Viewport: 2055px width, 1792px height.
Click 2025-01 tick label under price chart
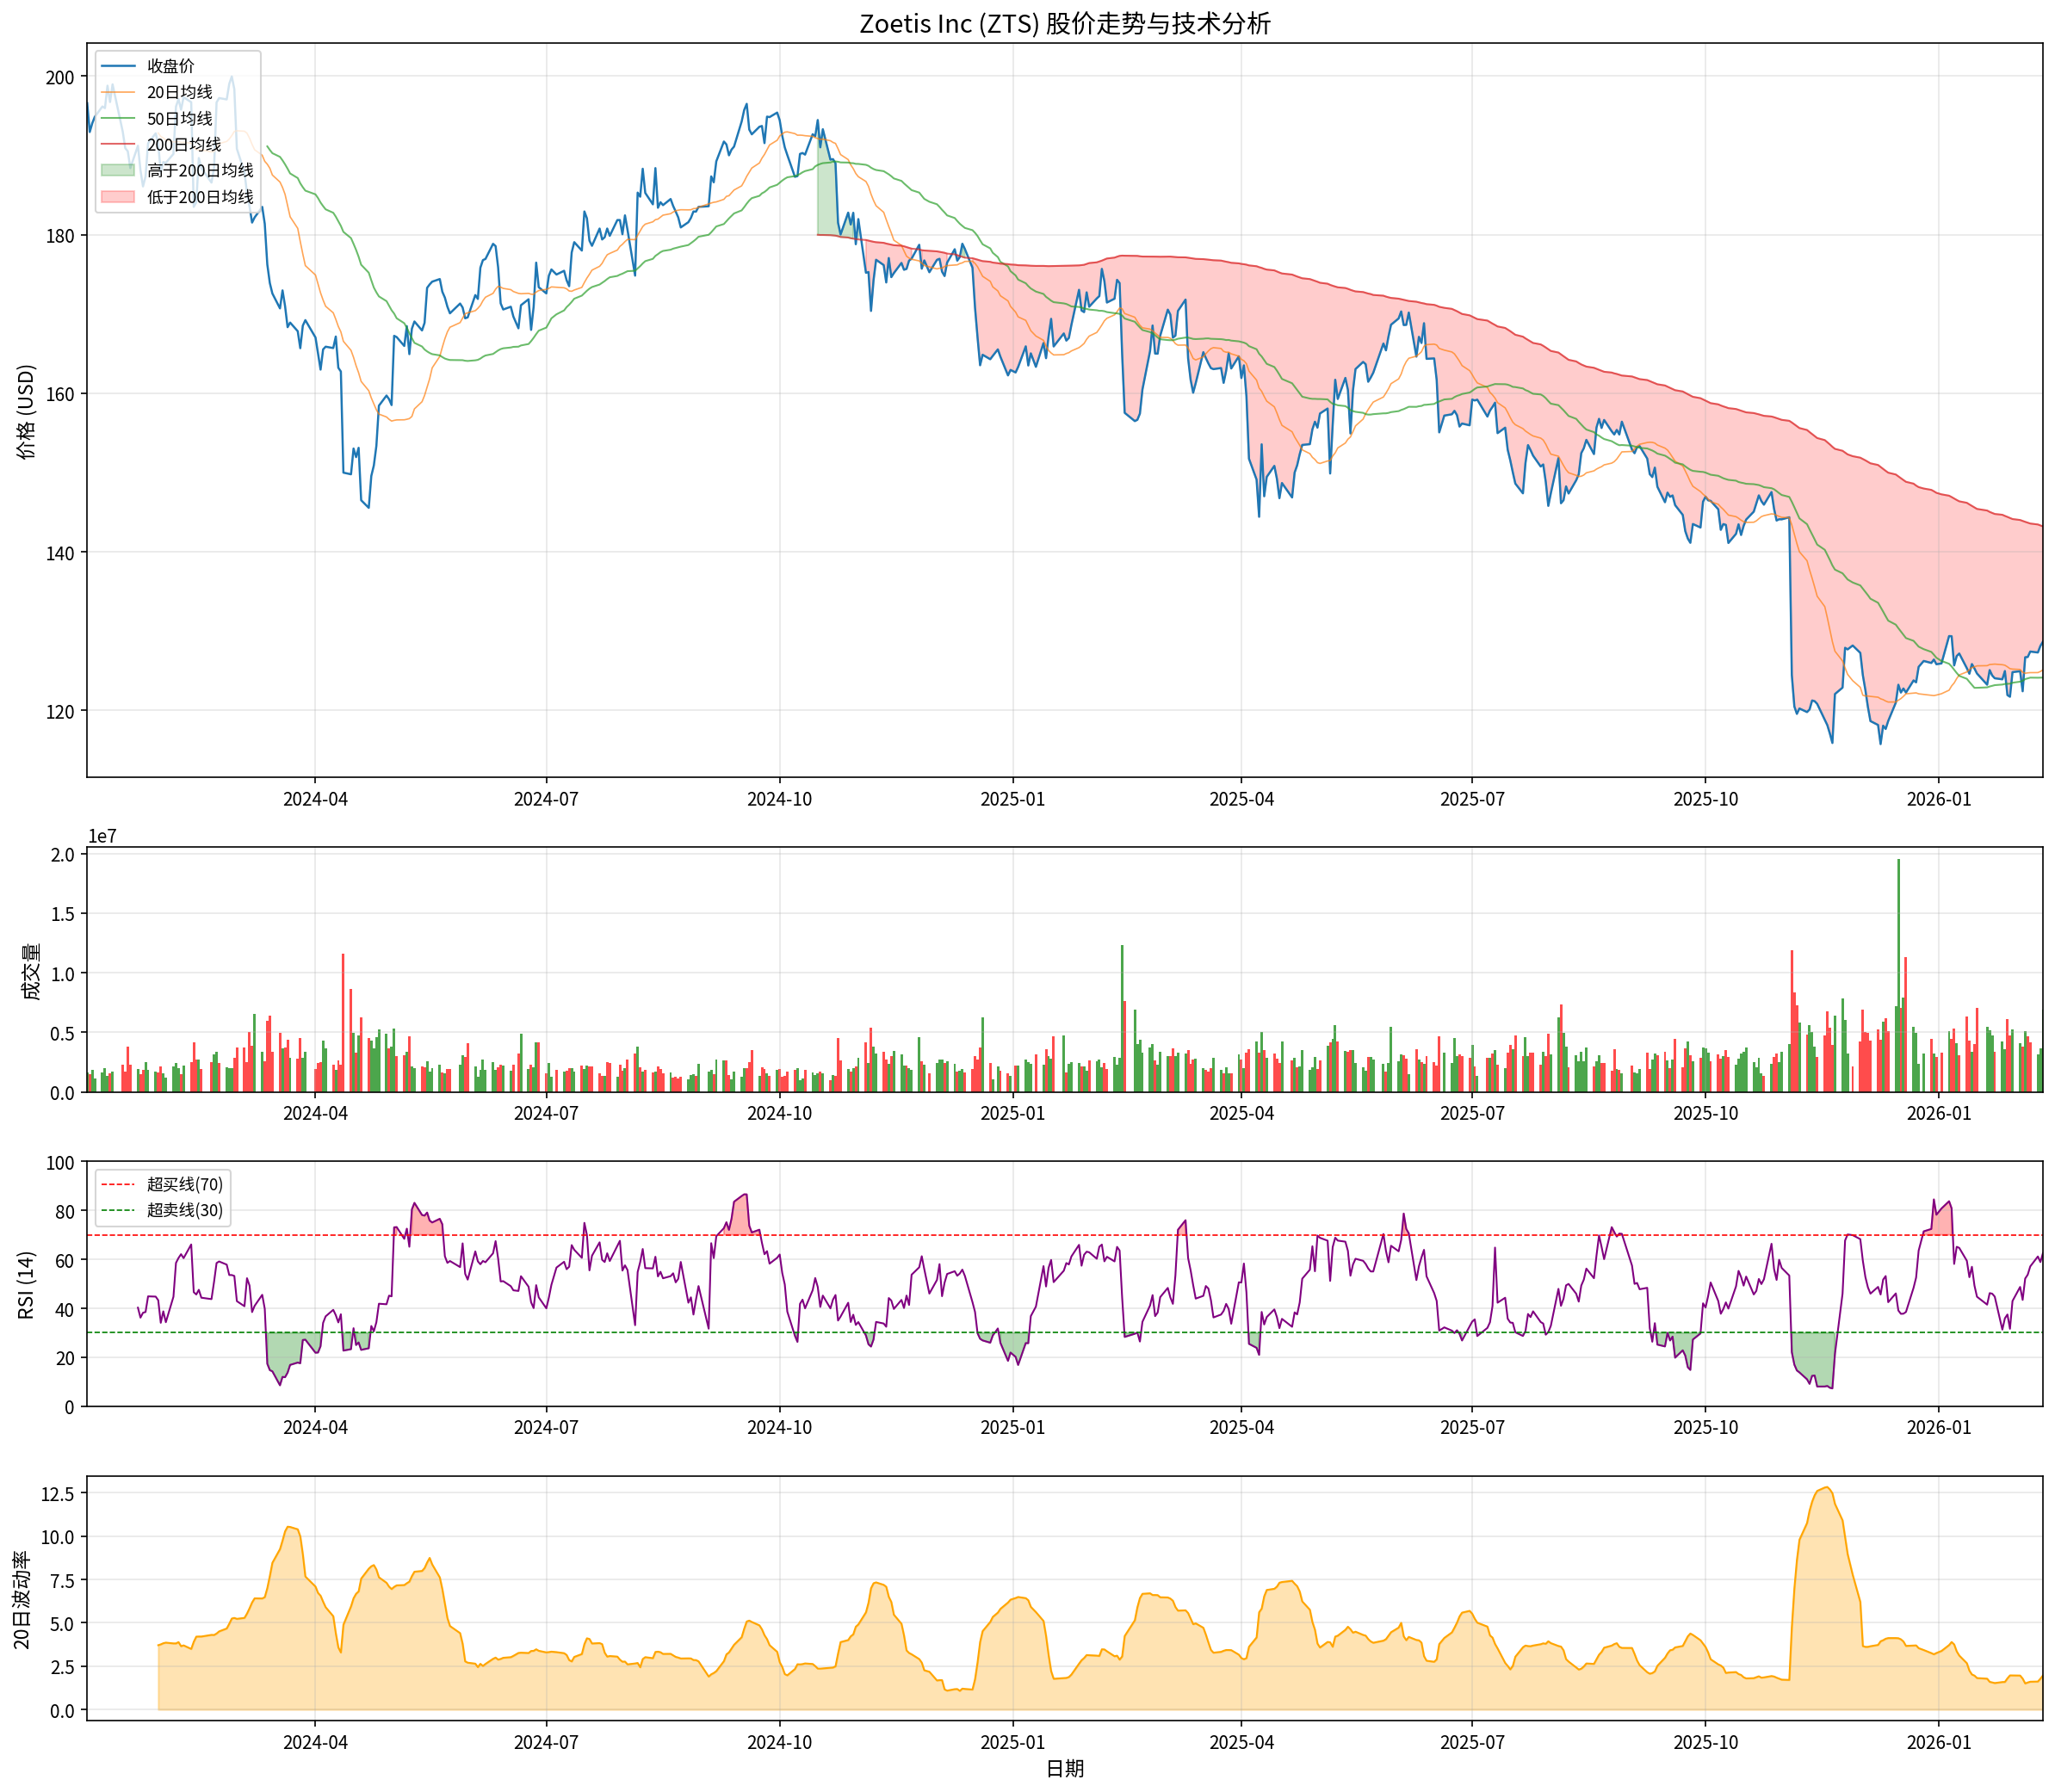pos(1012,799)
